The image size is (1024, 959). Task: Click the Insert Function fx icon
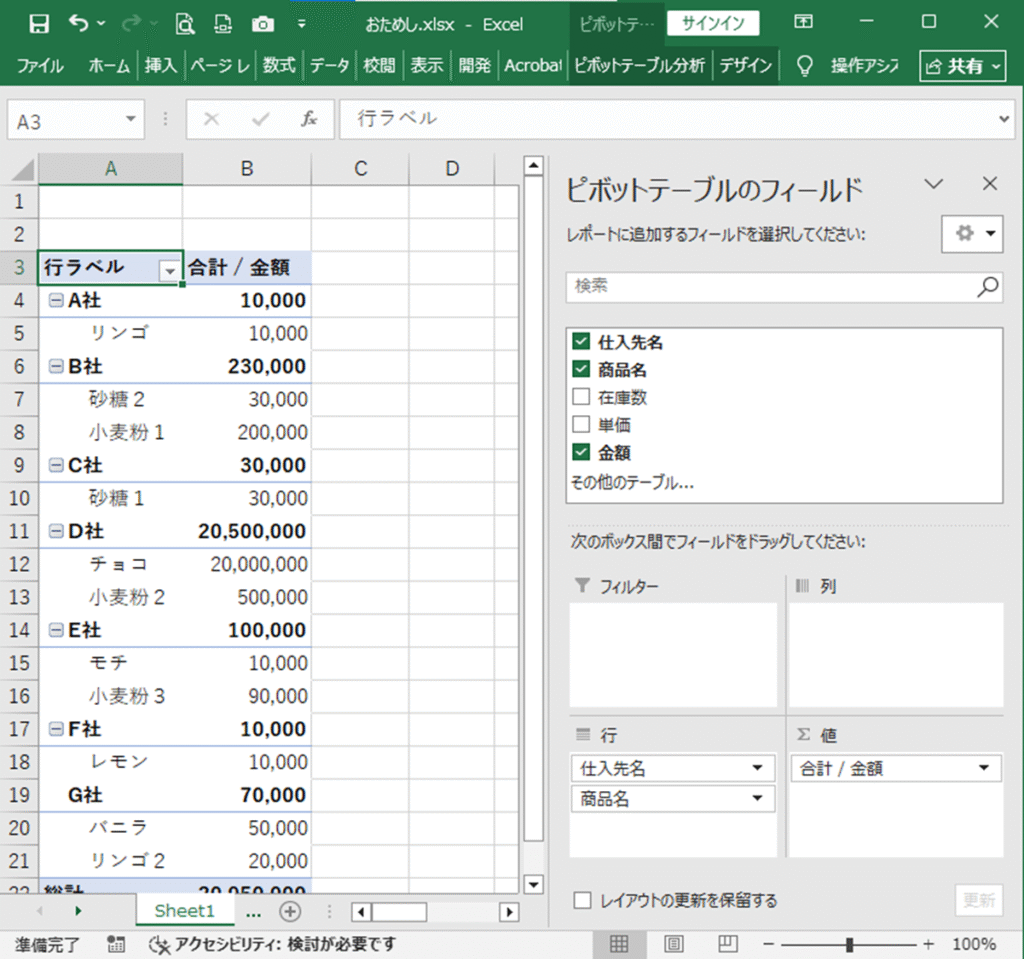309,119
